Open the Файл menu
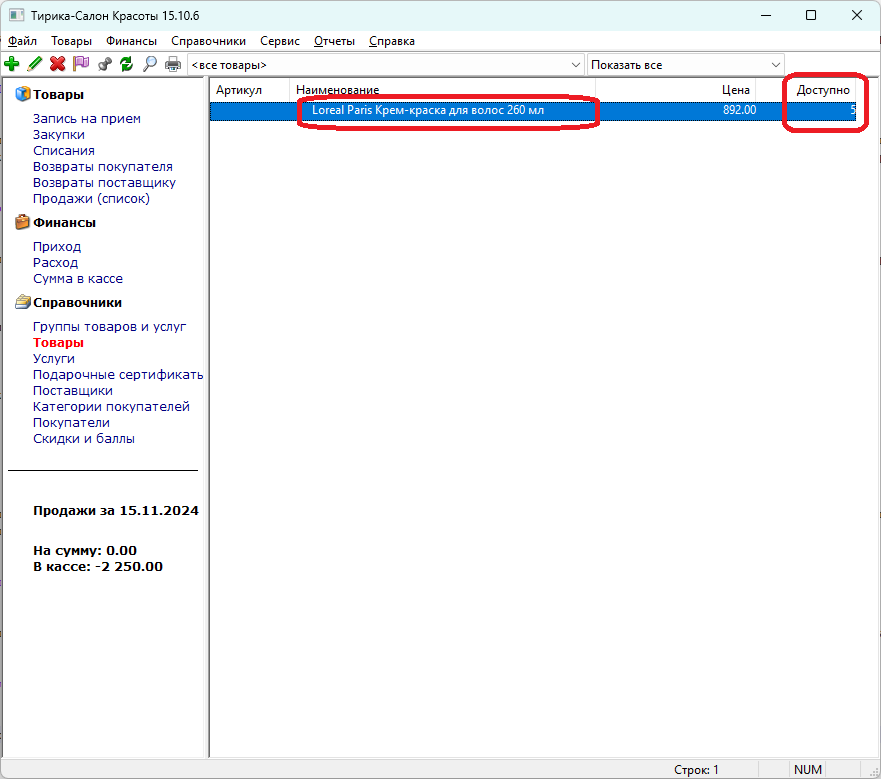Image resolution: width=881 pixels, height=779 pixels. [22, 41]
